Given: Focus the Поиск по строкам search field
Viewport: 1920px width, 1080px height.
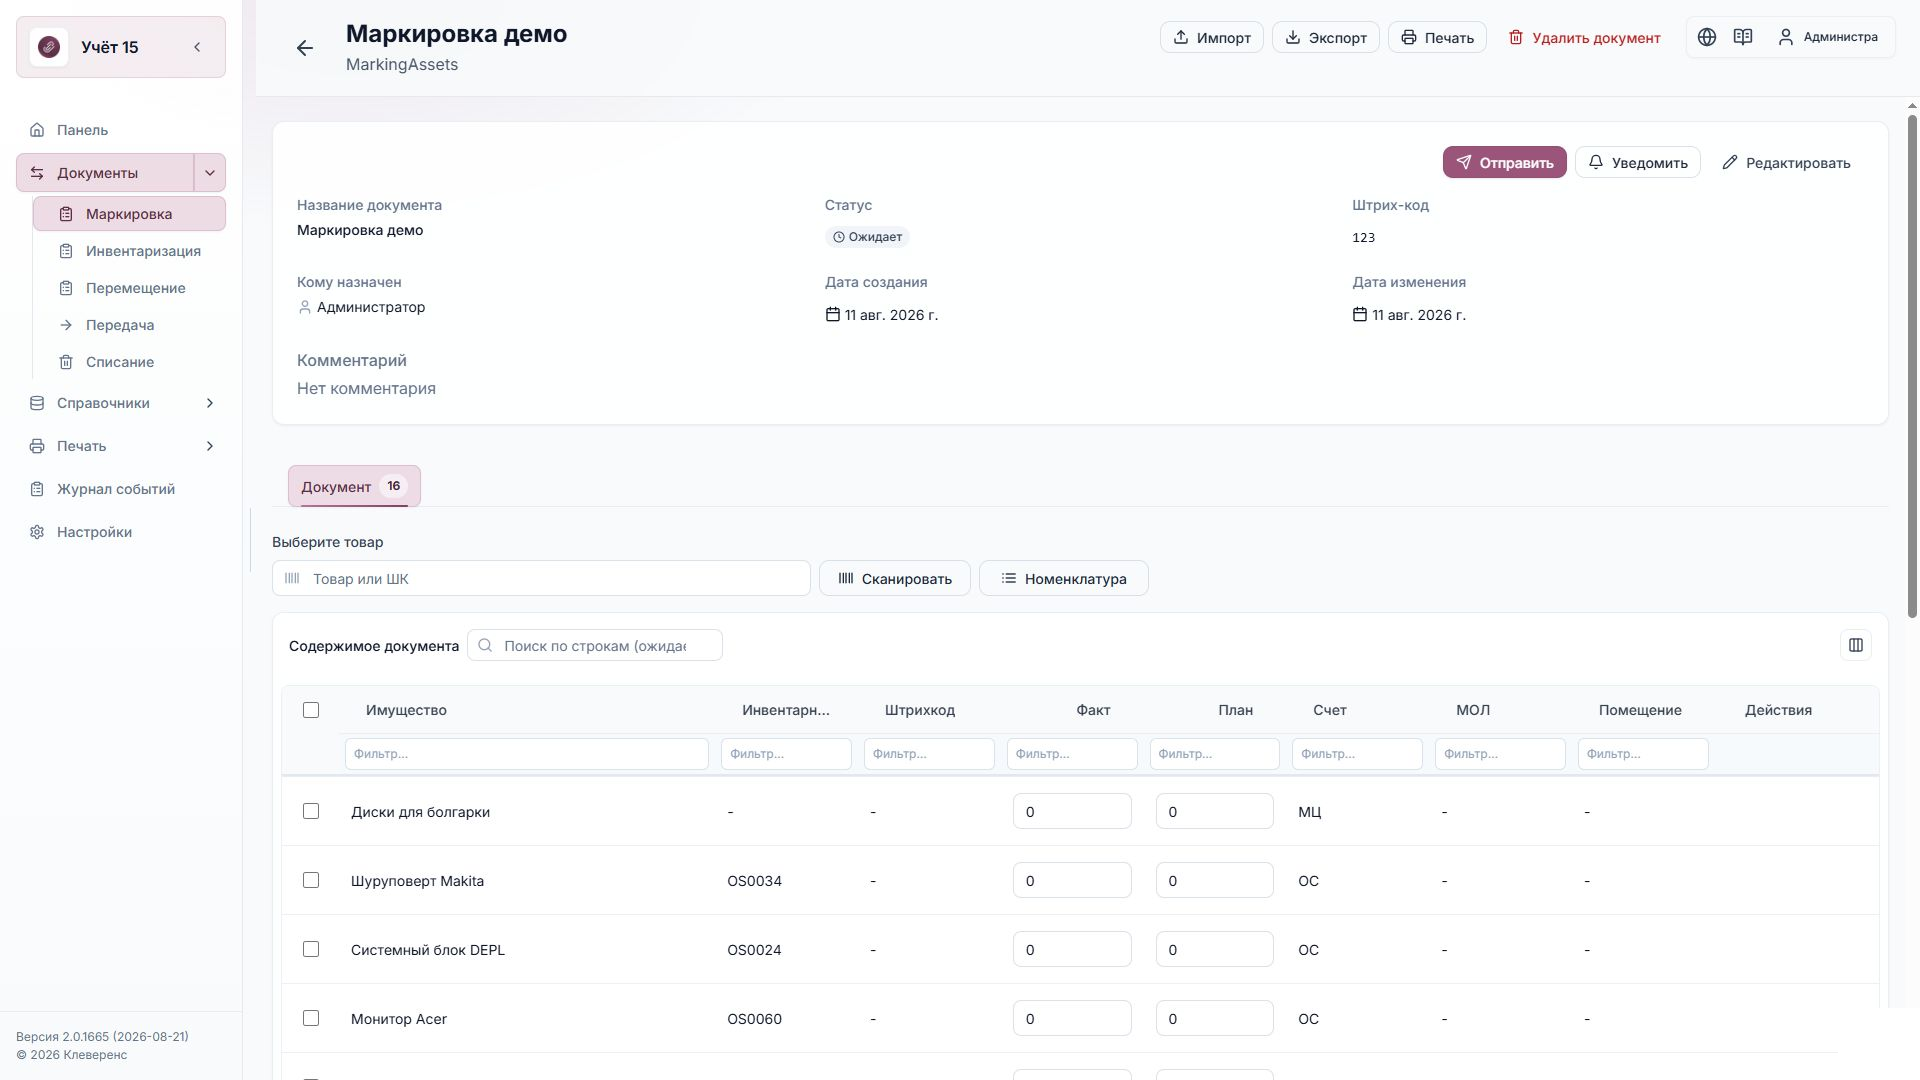Looking at the screenshot, I should [595, 645].
